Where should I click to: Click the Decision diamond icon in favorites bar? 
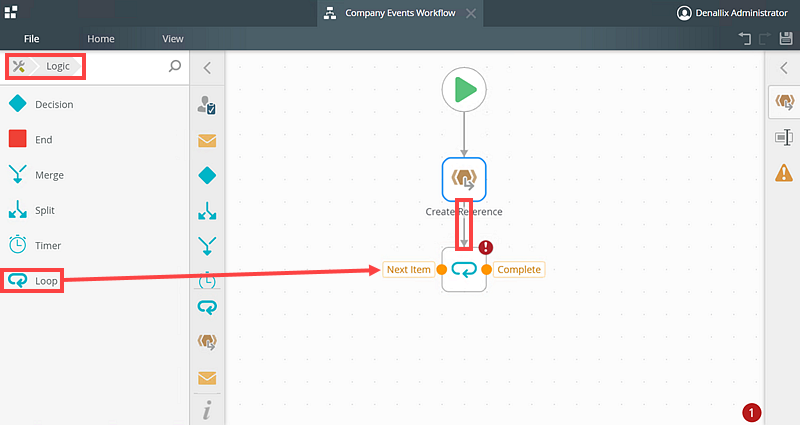pyautogui.click(x=207, y=176)
